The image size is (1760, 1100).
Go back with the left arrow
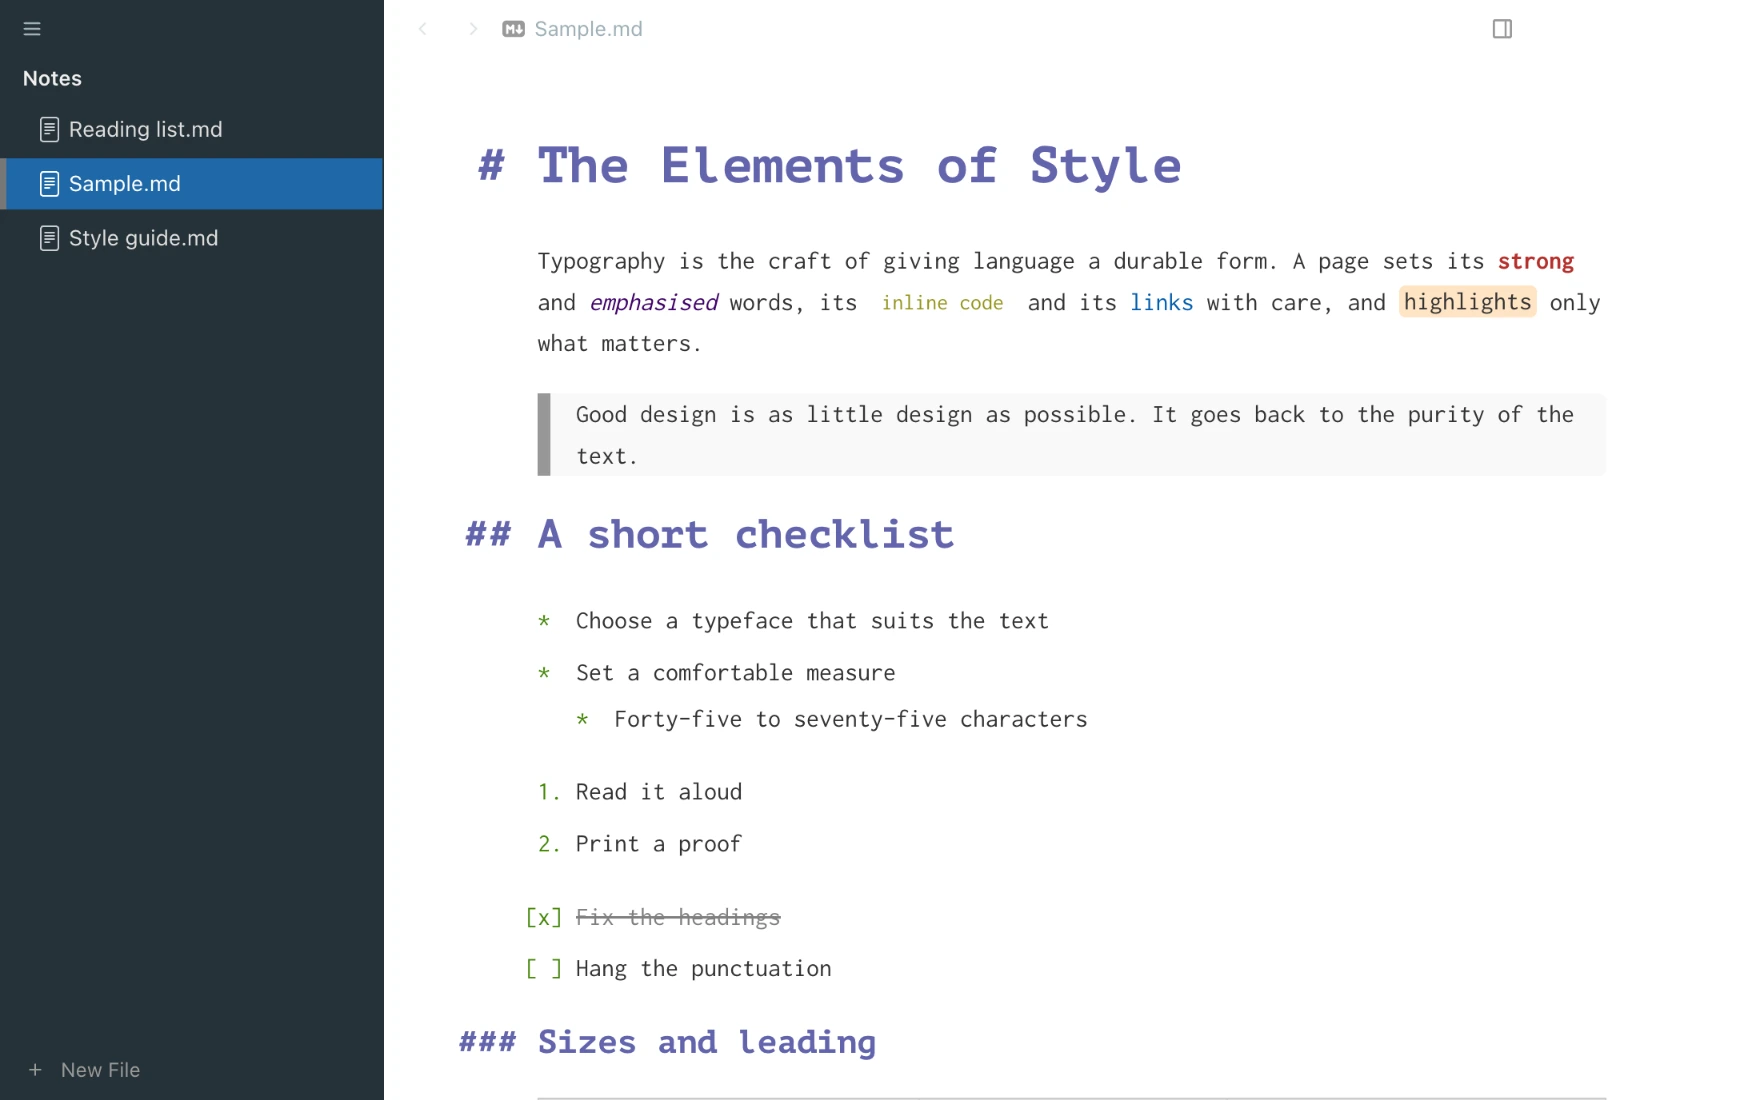coord(423,29)
